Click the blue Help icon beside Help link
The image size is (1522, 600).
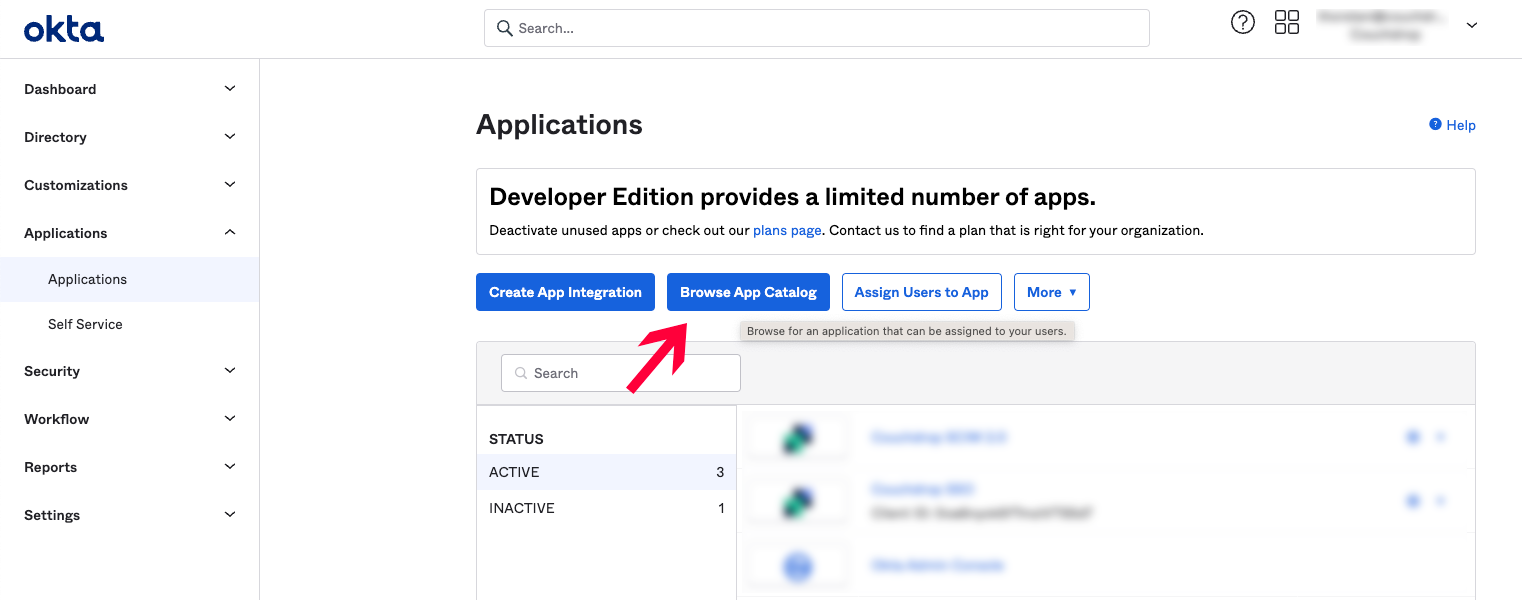(x=1435, y=124)
